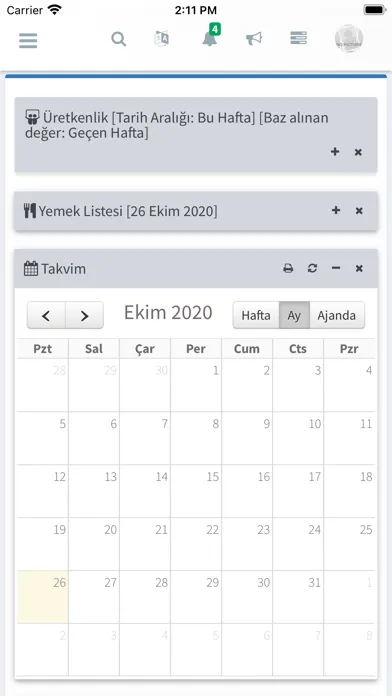This screenshot has height=696, width=392.
Task: Open the user profile avatar
Action: 349,39
